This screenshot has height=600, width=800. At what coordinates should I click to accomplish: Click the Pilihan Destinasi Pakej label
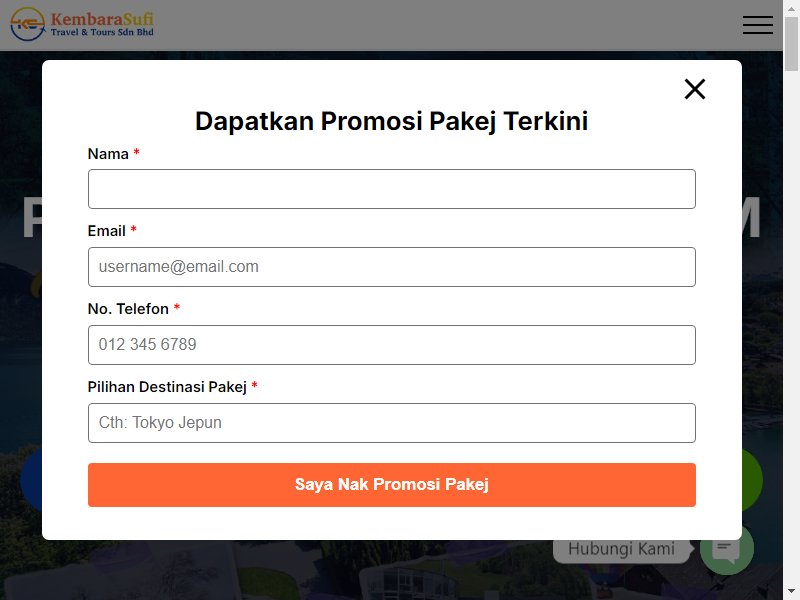pyautogui.click(x=167, y=387)
